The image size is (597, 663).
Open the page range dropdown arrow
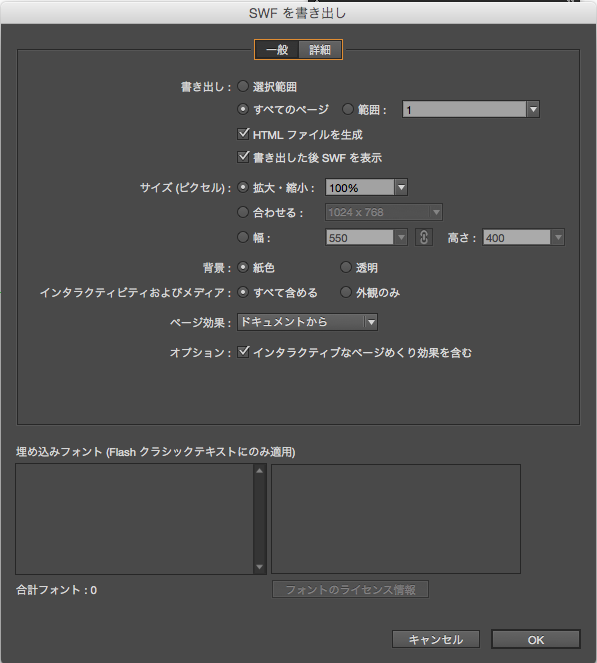click(533, 110)
